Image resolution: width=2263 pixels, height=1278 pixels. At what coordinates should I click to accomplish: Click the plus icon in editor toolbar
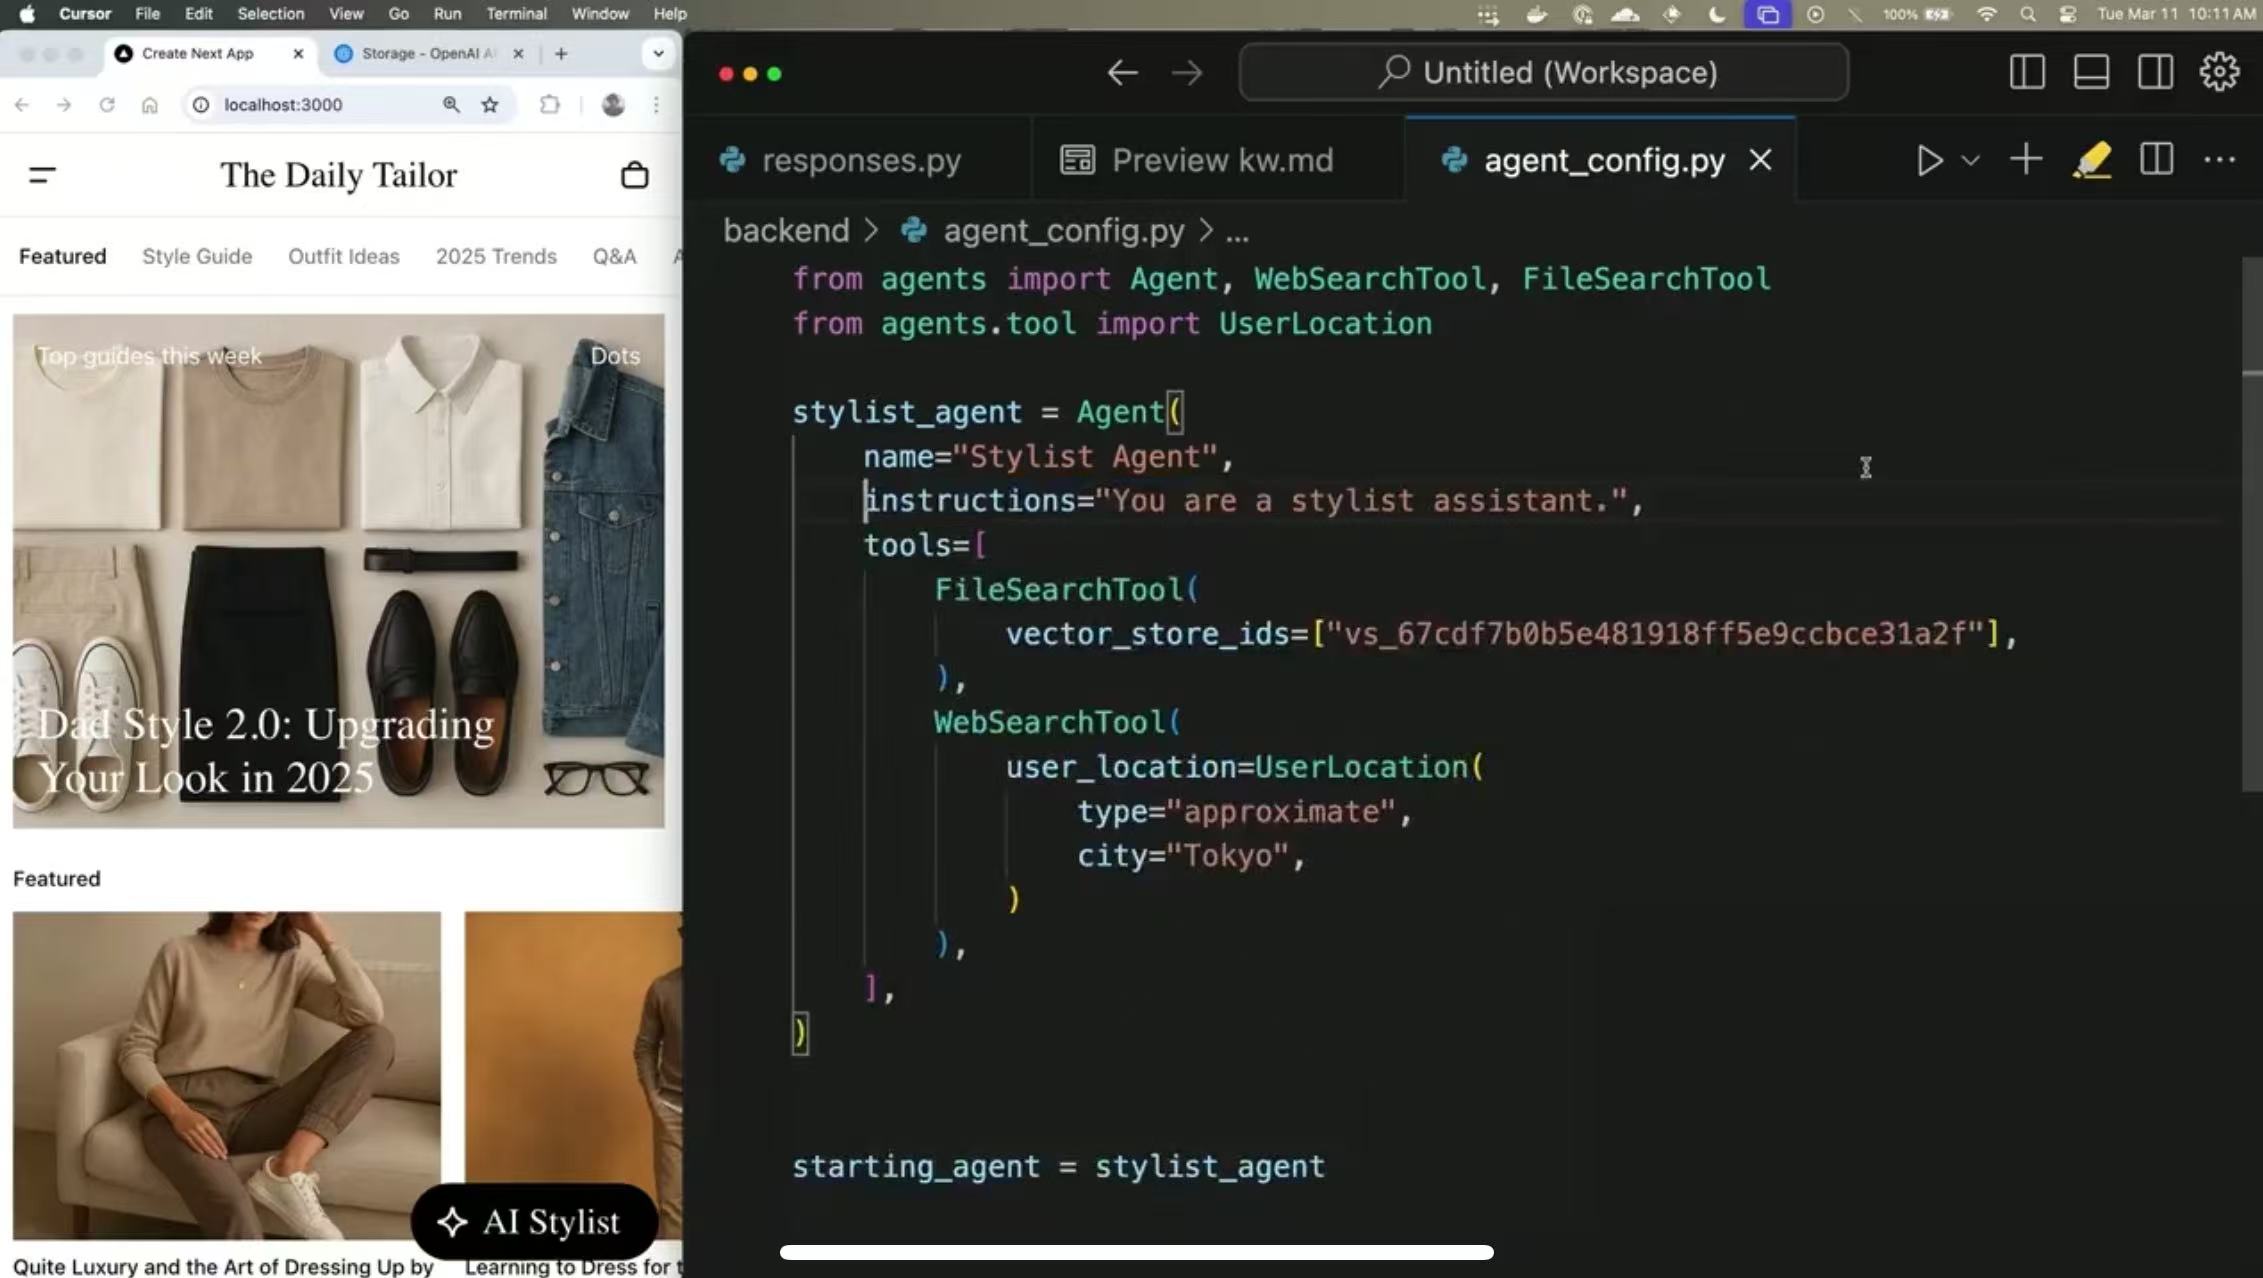[2026, 160]
